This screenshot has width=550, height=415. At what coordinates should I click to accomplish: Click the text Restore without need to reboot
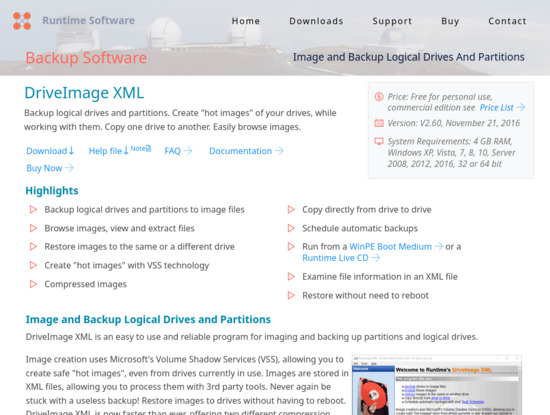click(x=365, y=295)
